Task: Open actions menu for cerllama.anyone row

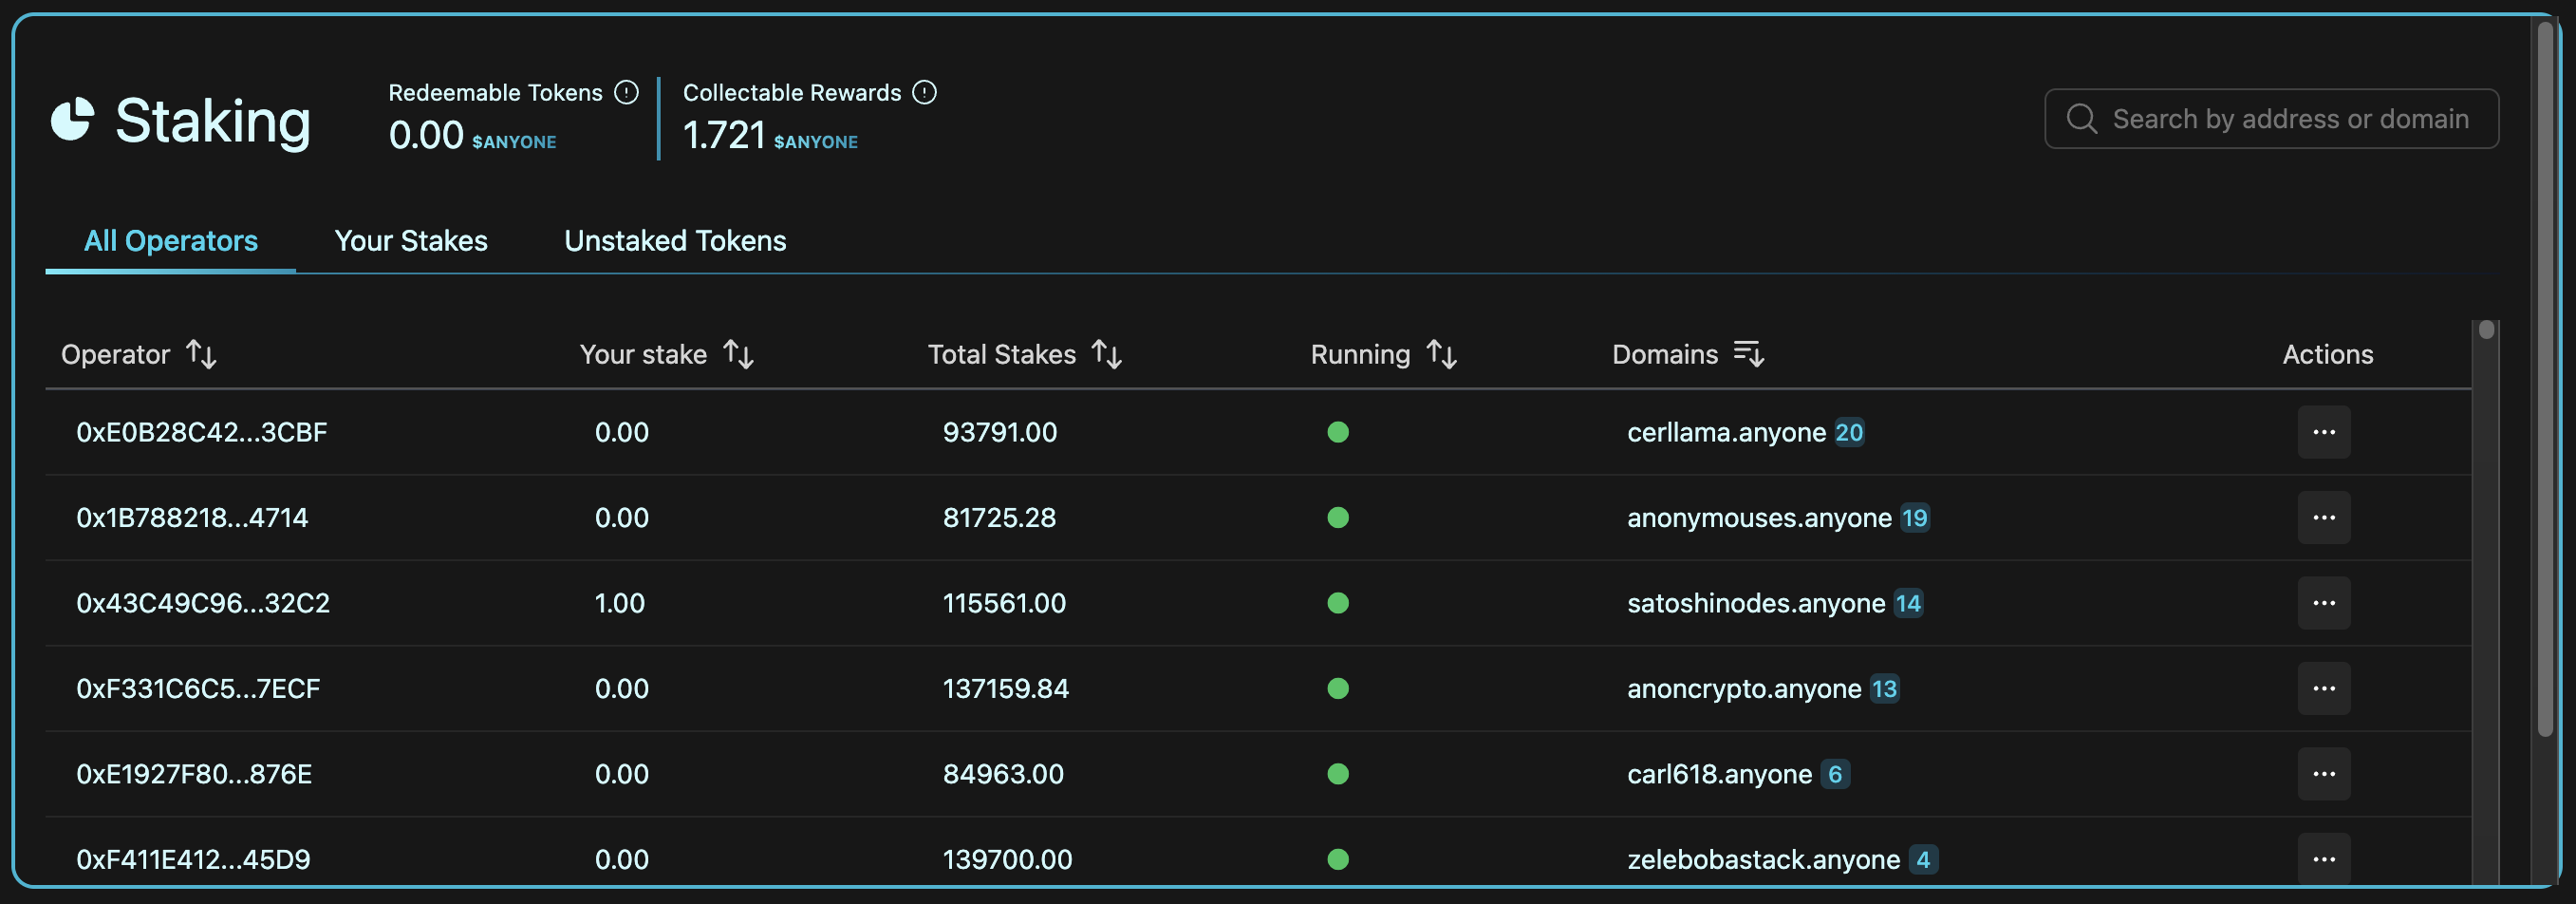Action: (x=2323, y=432)
